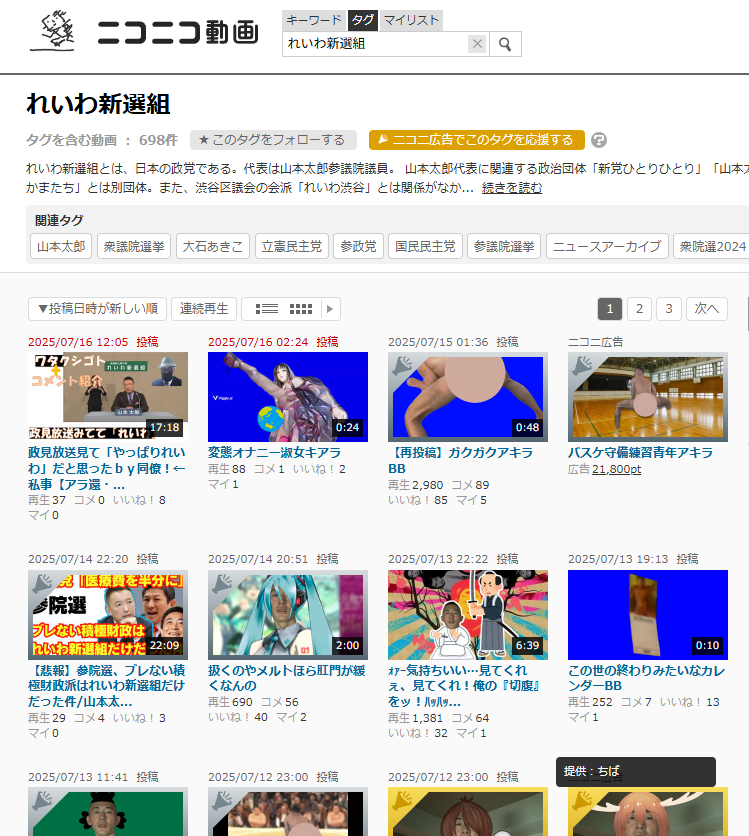The height and width of the screenshot is (836, 749).
Task: Click megaphone badge on 参院選 thumbnail
Action: point(42,584)
